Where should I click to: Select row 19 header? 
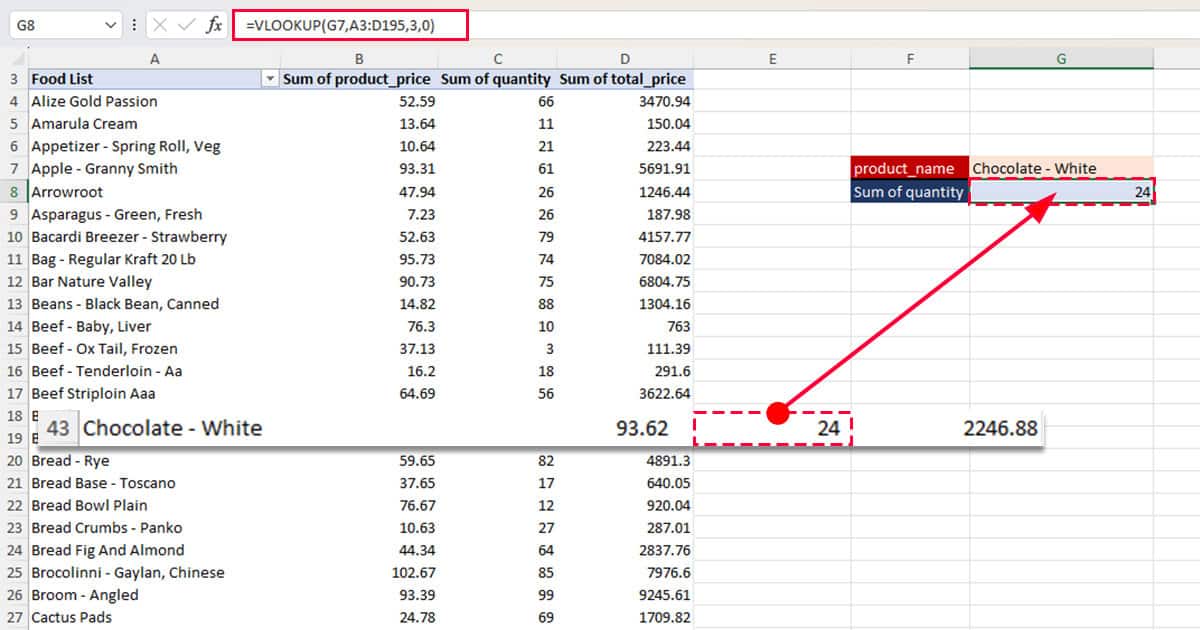(13, 438)
